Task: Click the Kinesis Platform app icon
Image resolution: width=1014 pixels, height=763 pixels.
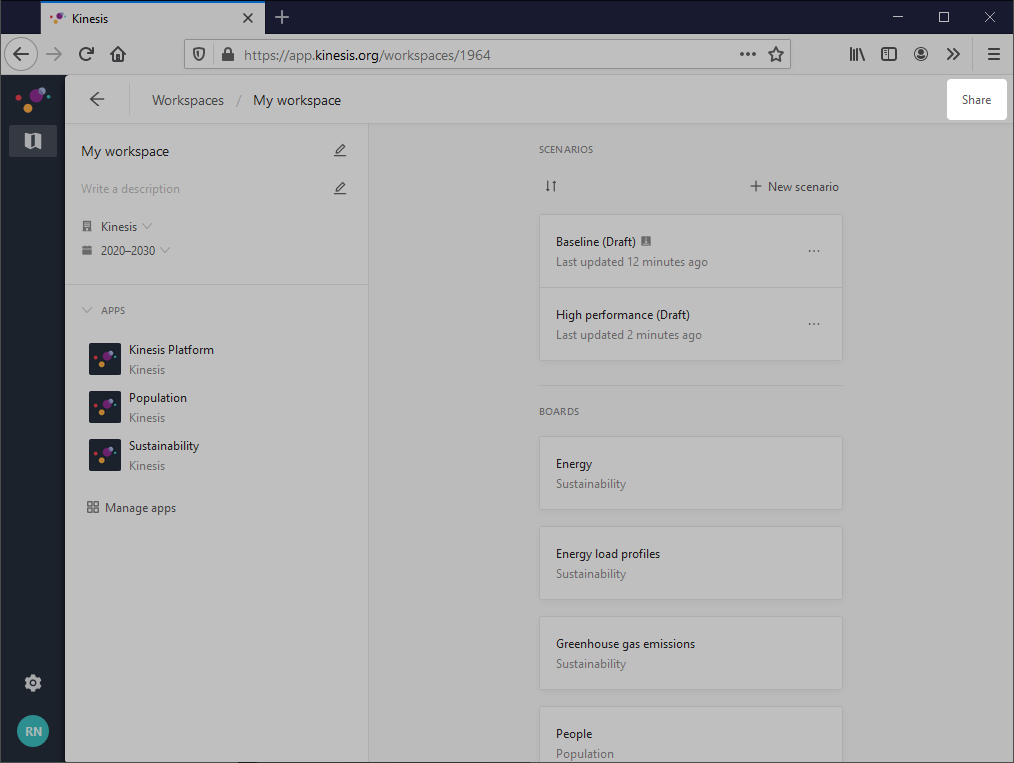Action: tap(105, 359)
